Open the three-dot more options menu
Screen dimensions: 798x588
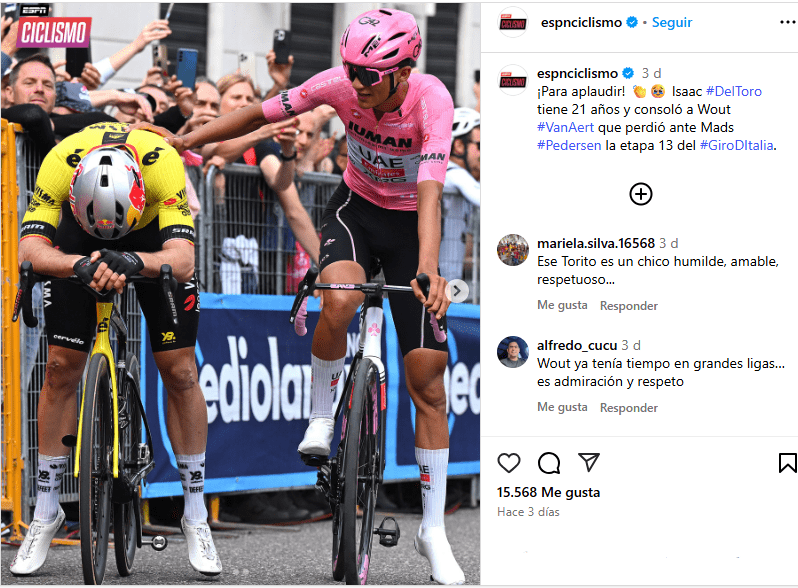(x=788, y=22)
